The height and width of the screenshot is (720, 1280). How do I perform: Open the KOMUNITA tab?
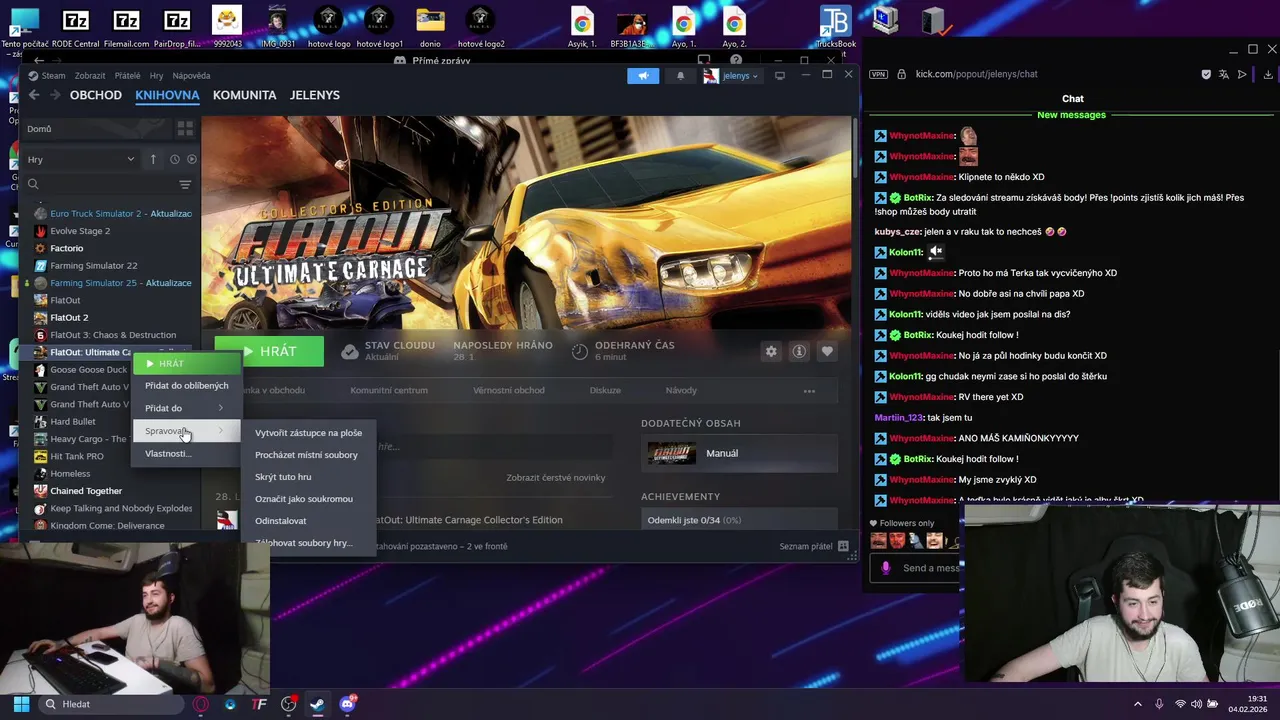coord(244,95)
